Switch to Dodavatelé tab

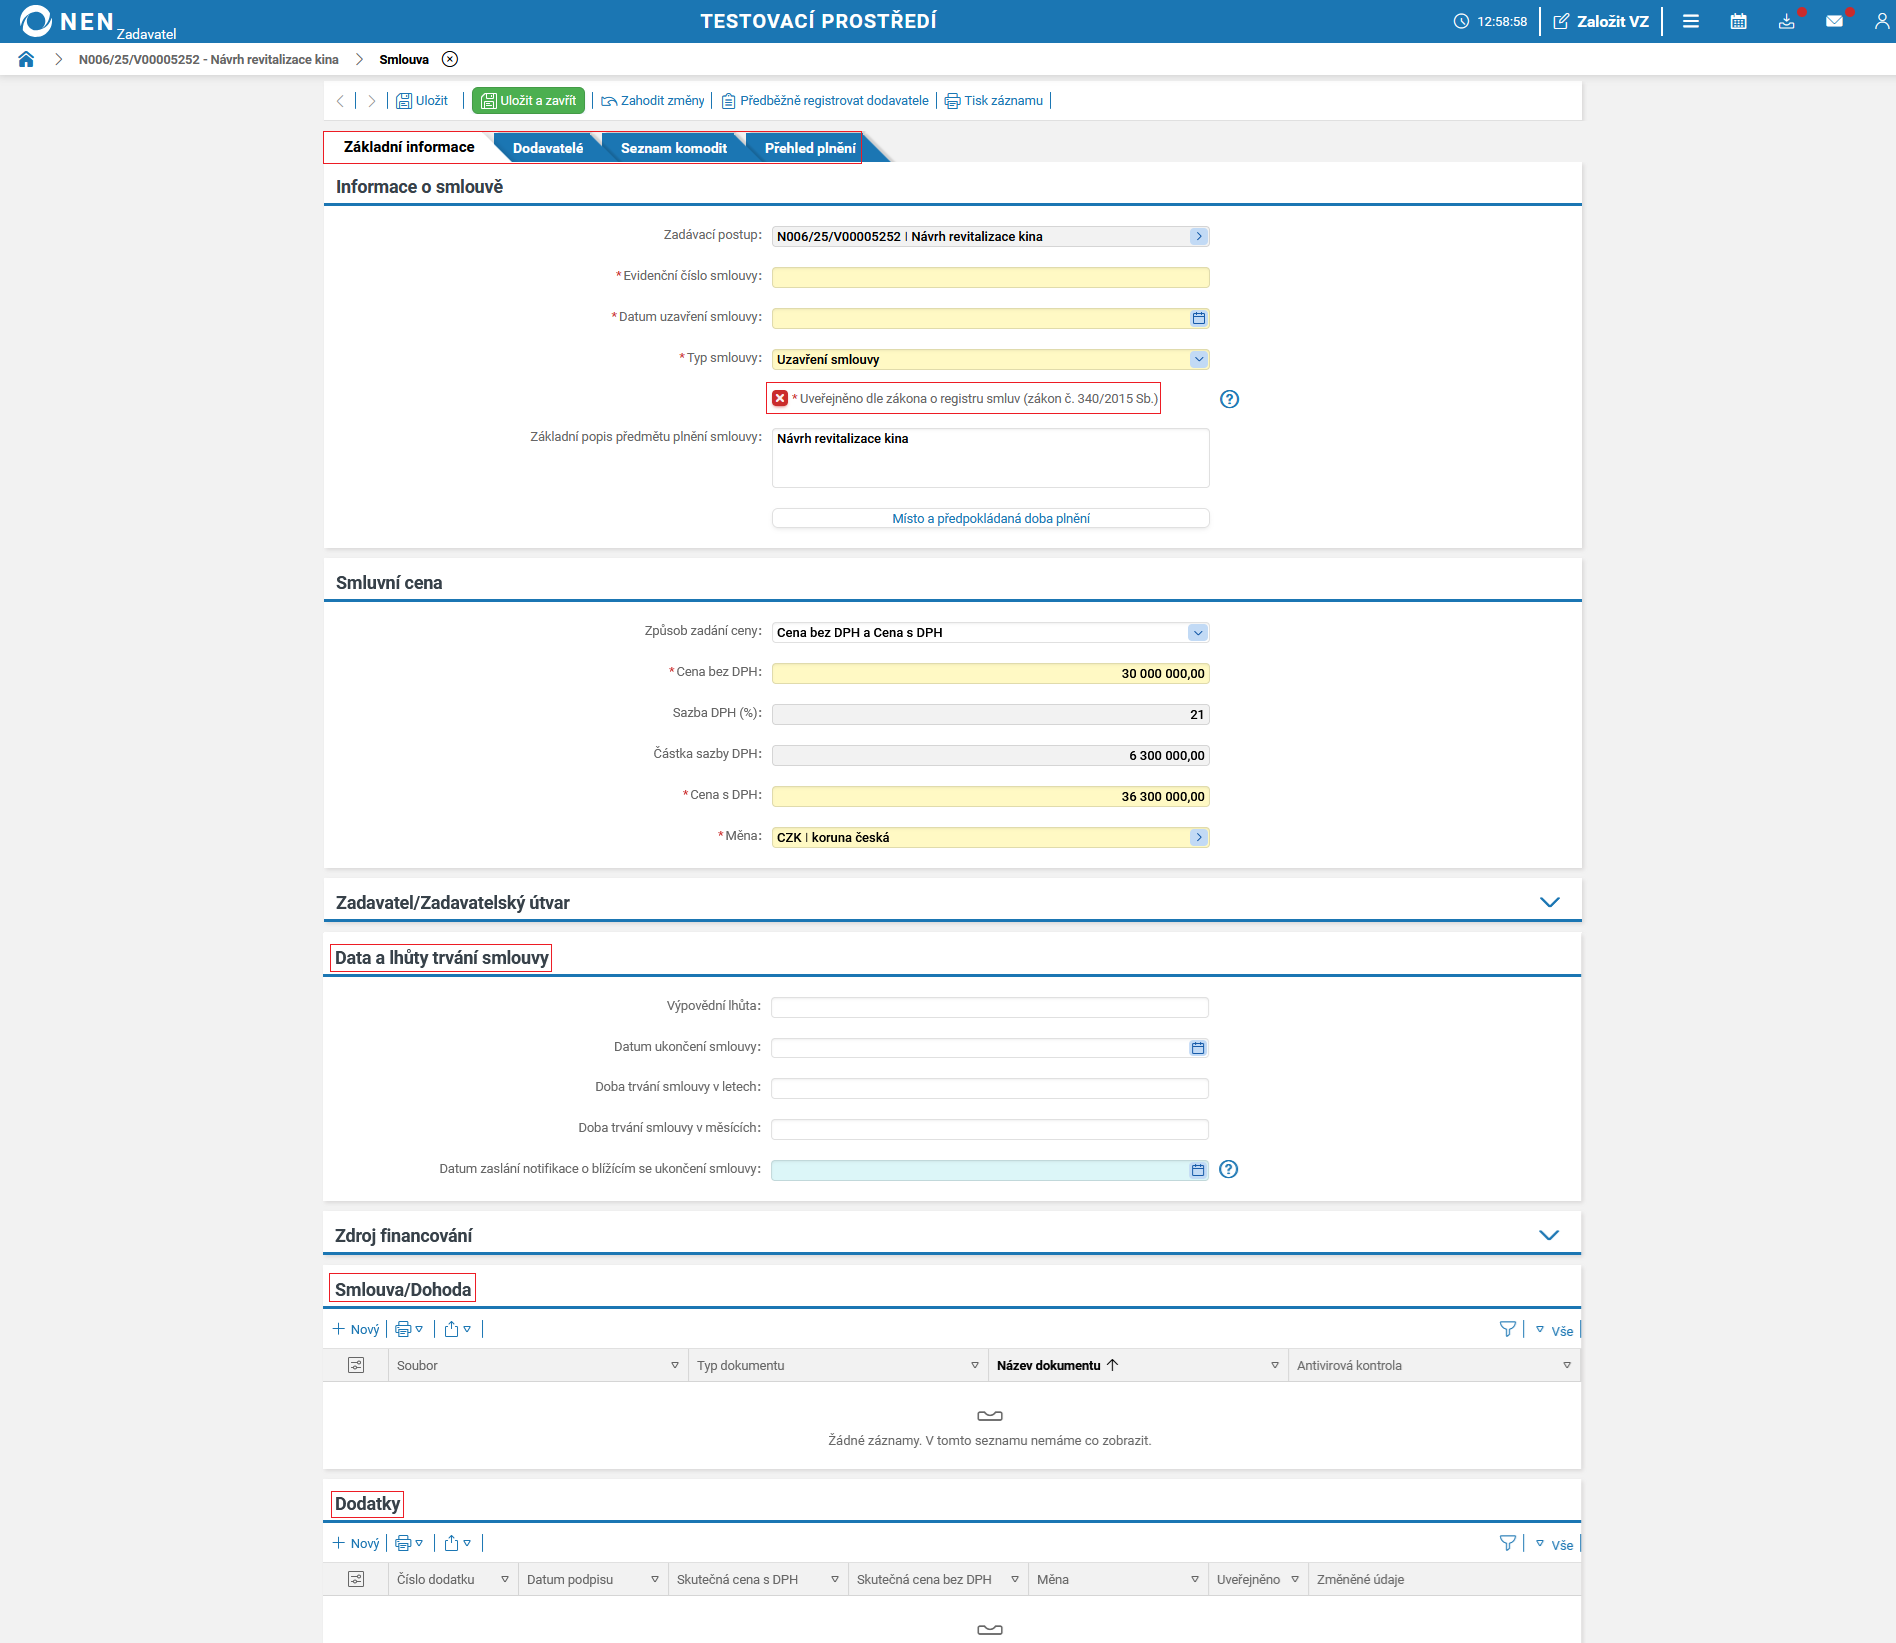pos(547,148)
